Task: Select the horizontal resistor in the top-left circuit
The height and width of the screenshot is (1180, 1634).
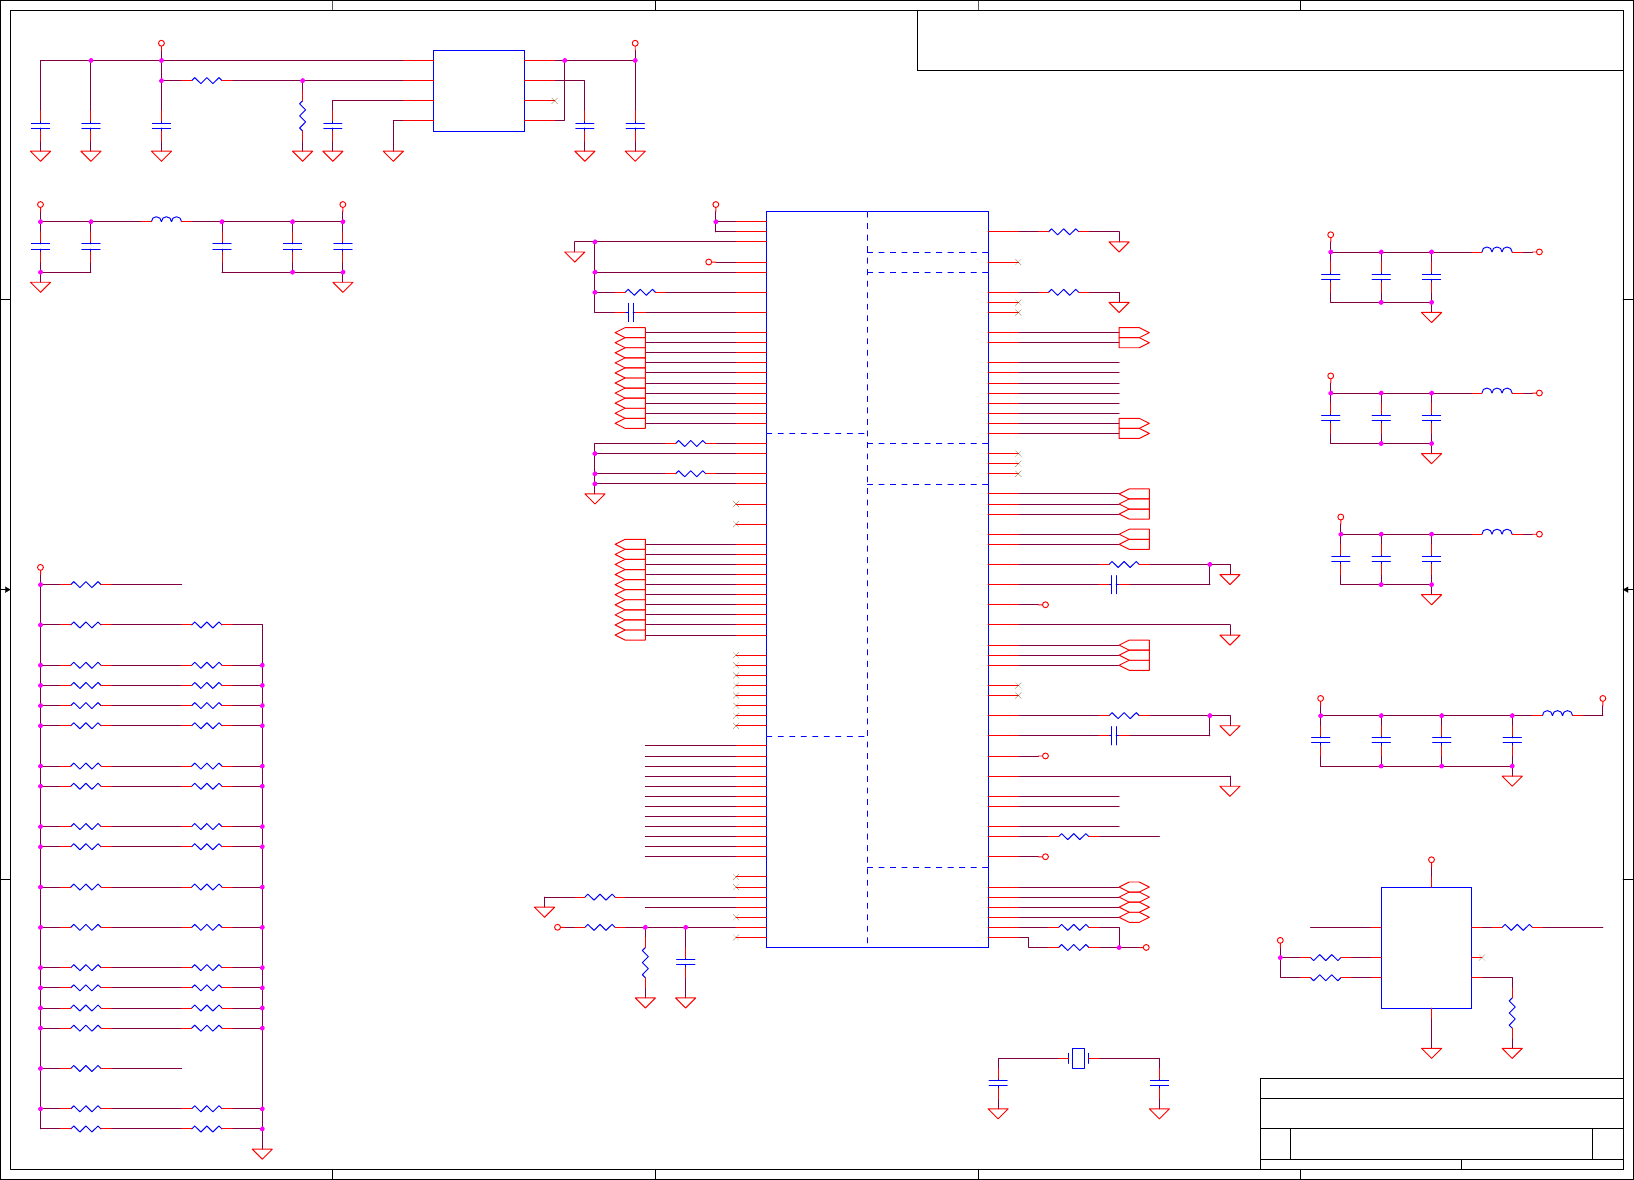Action: 207,80
